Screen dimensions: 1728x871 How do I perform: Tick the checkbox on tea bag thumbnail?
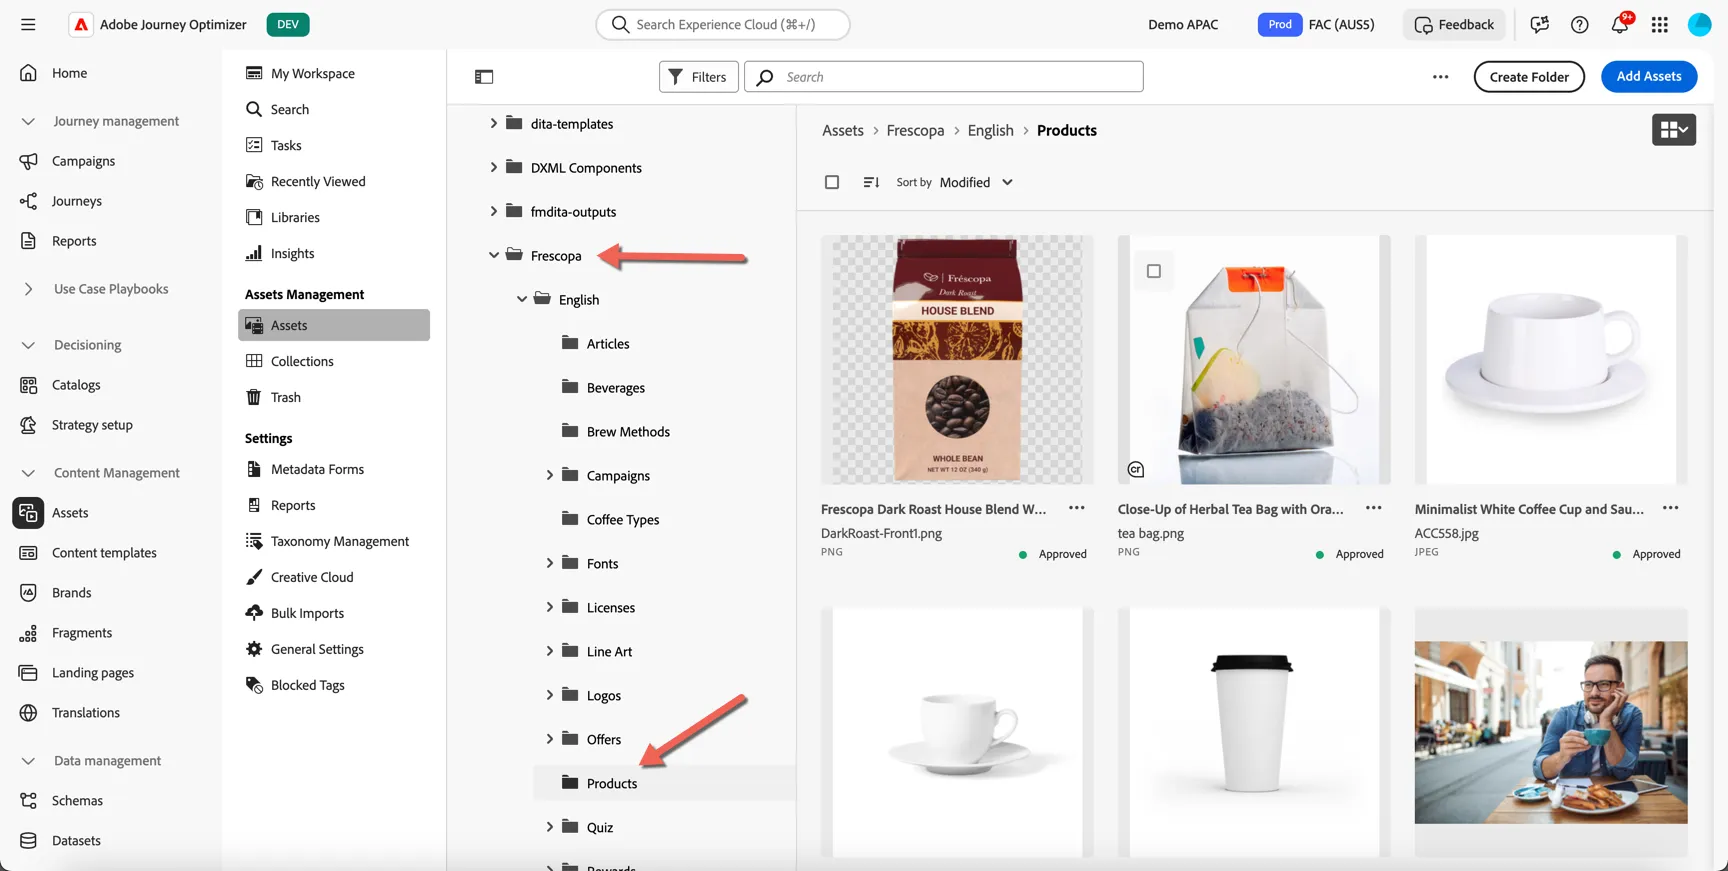tap(1154, 271)
